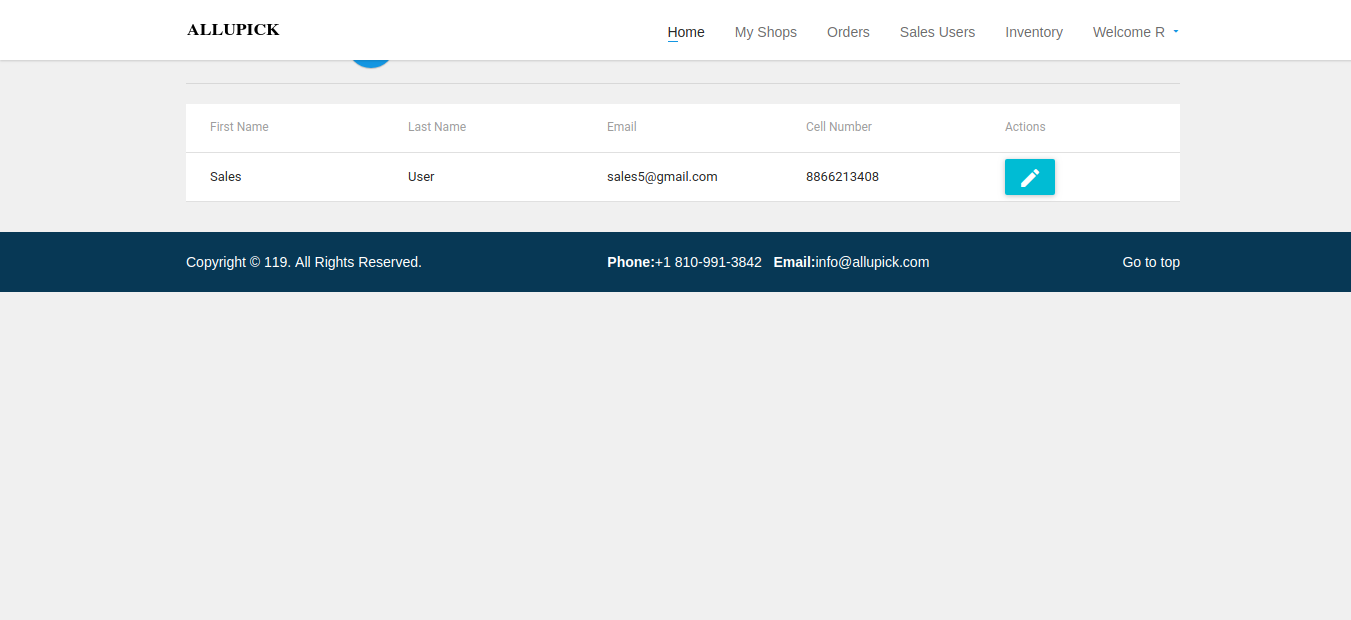The width and height of the screenshot is (1351, 620).
Task: Click the footer phone number +1 810-991-3842
Action: pyautogui.click(x=708, y=262)
